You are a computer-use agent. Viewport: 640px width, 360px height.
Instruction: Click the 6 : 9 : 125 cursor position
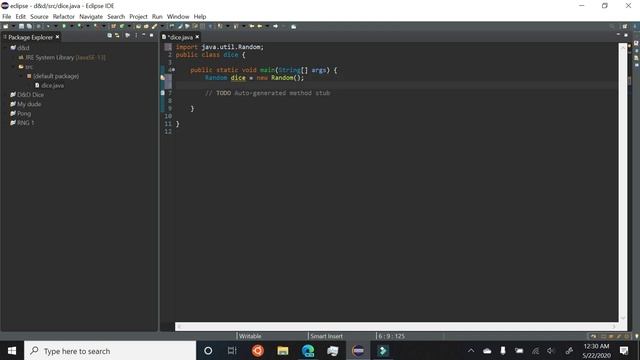click(x=391, y=336)
